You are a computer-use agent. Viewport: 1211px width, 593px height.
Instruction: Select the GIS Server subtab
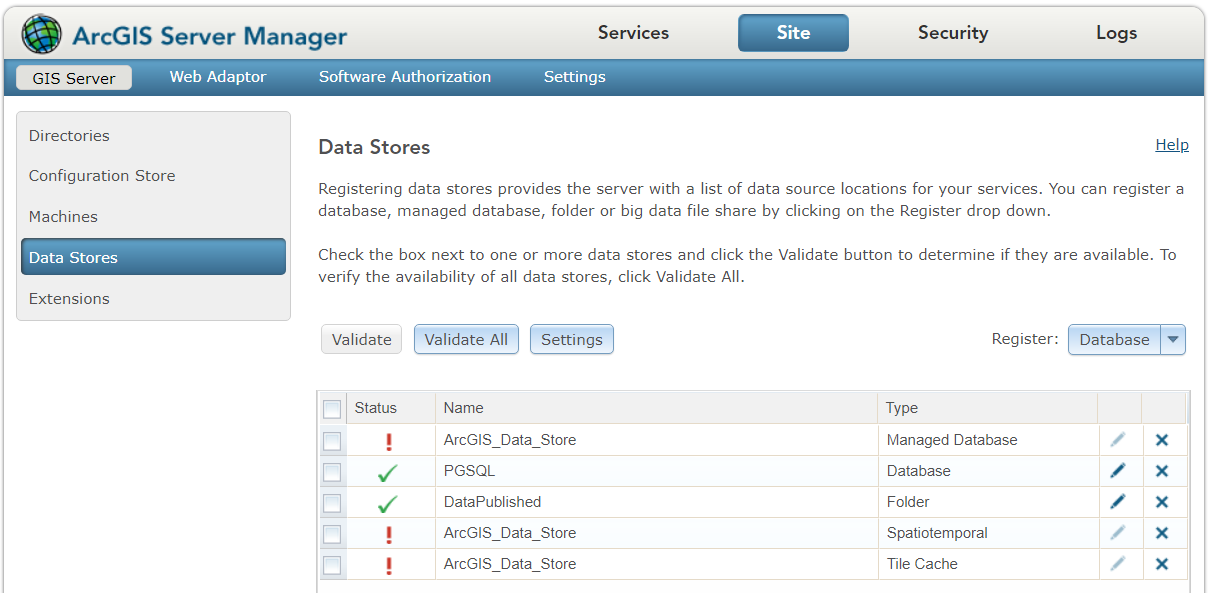click(74, 78)
